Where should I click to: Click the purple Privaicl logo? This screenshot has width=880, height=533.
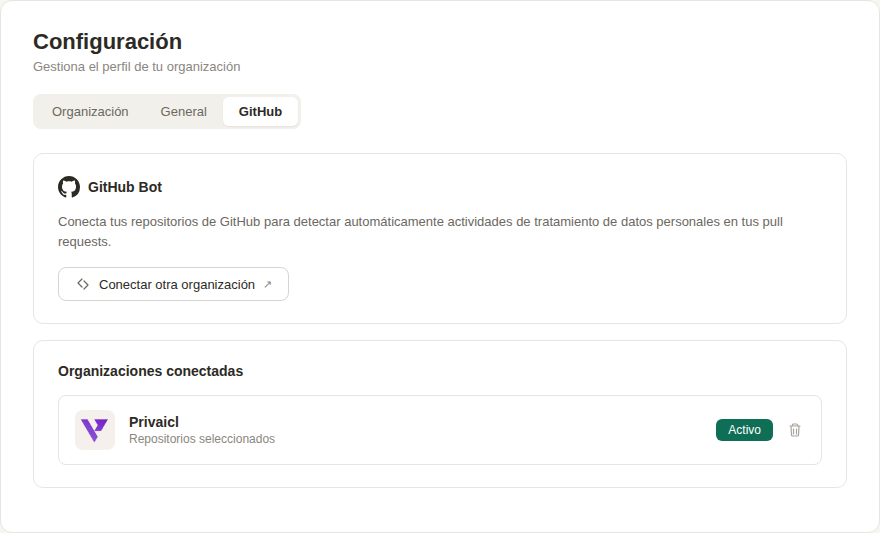(95, 430)
